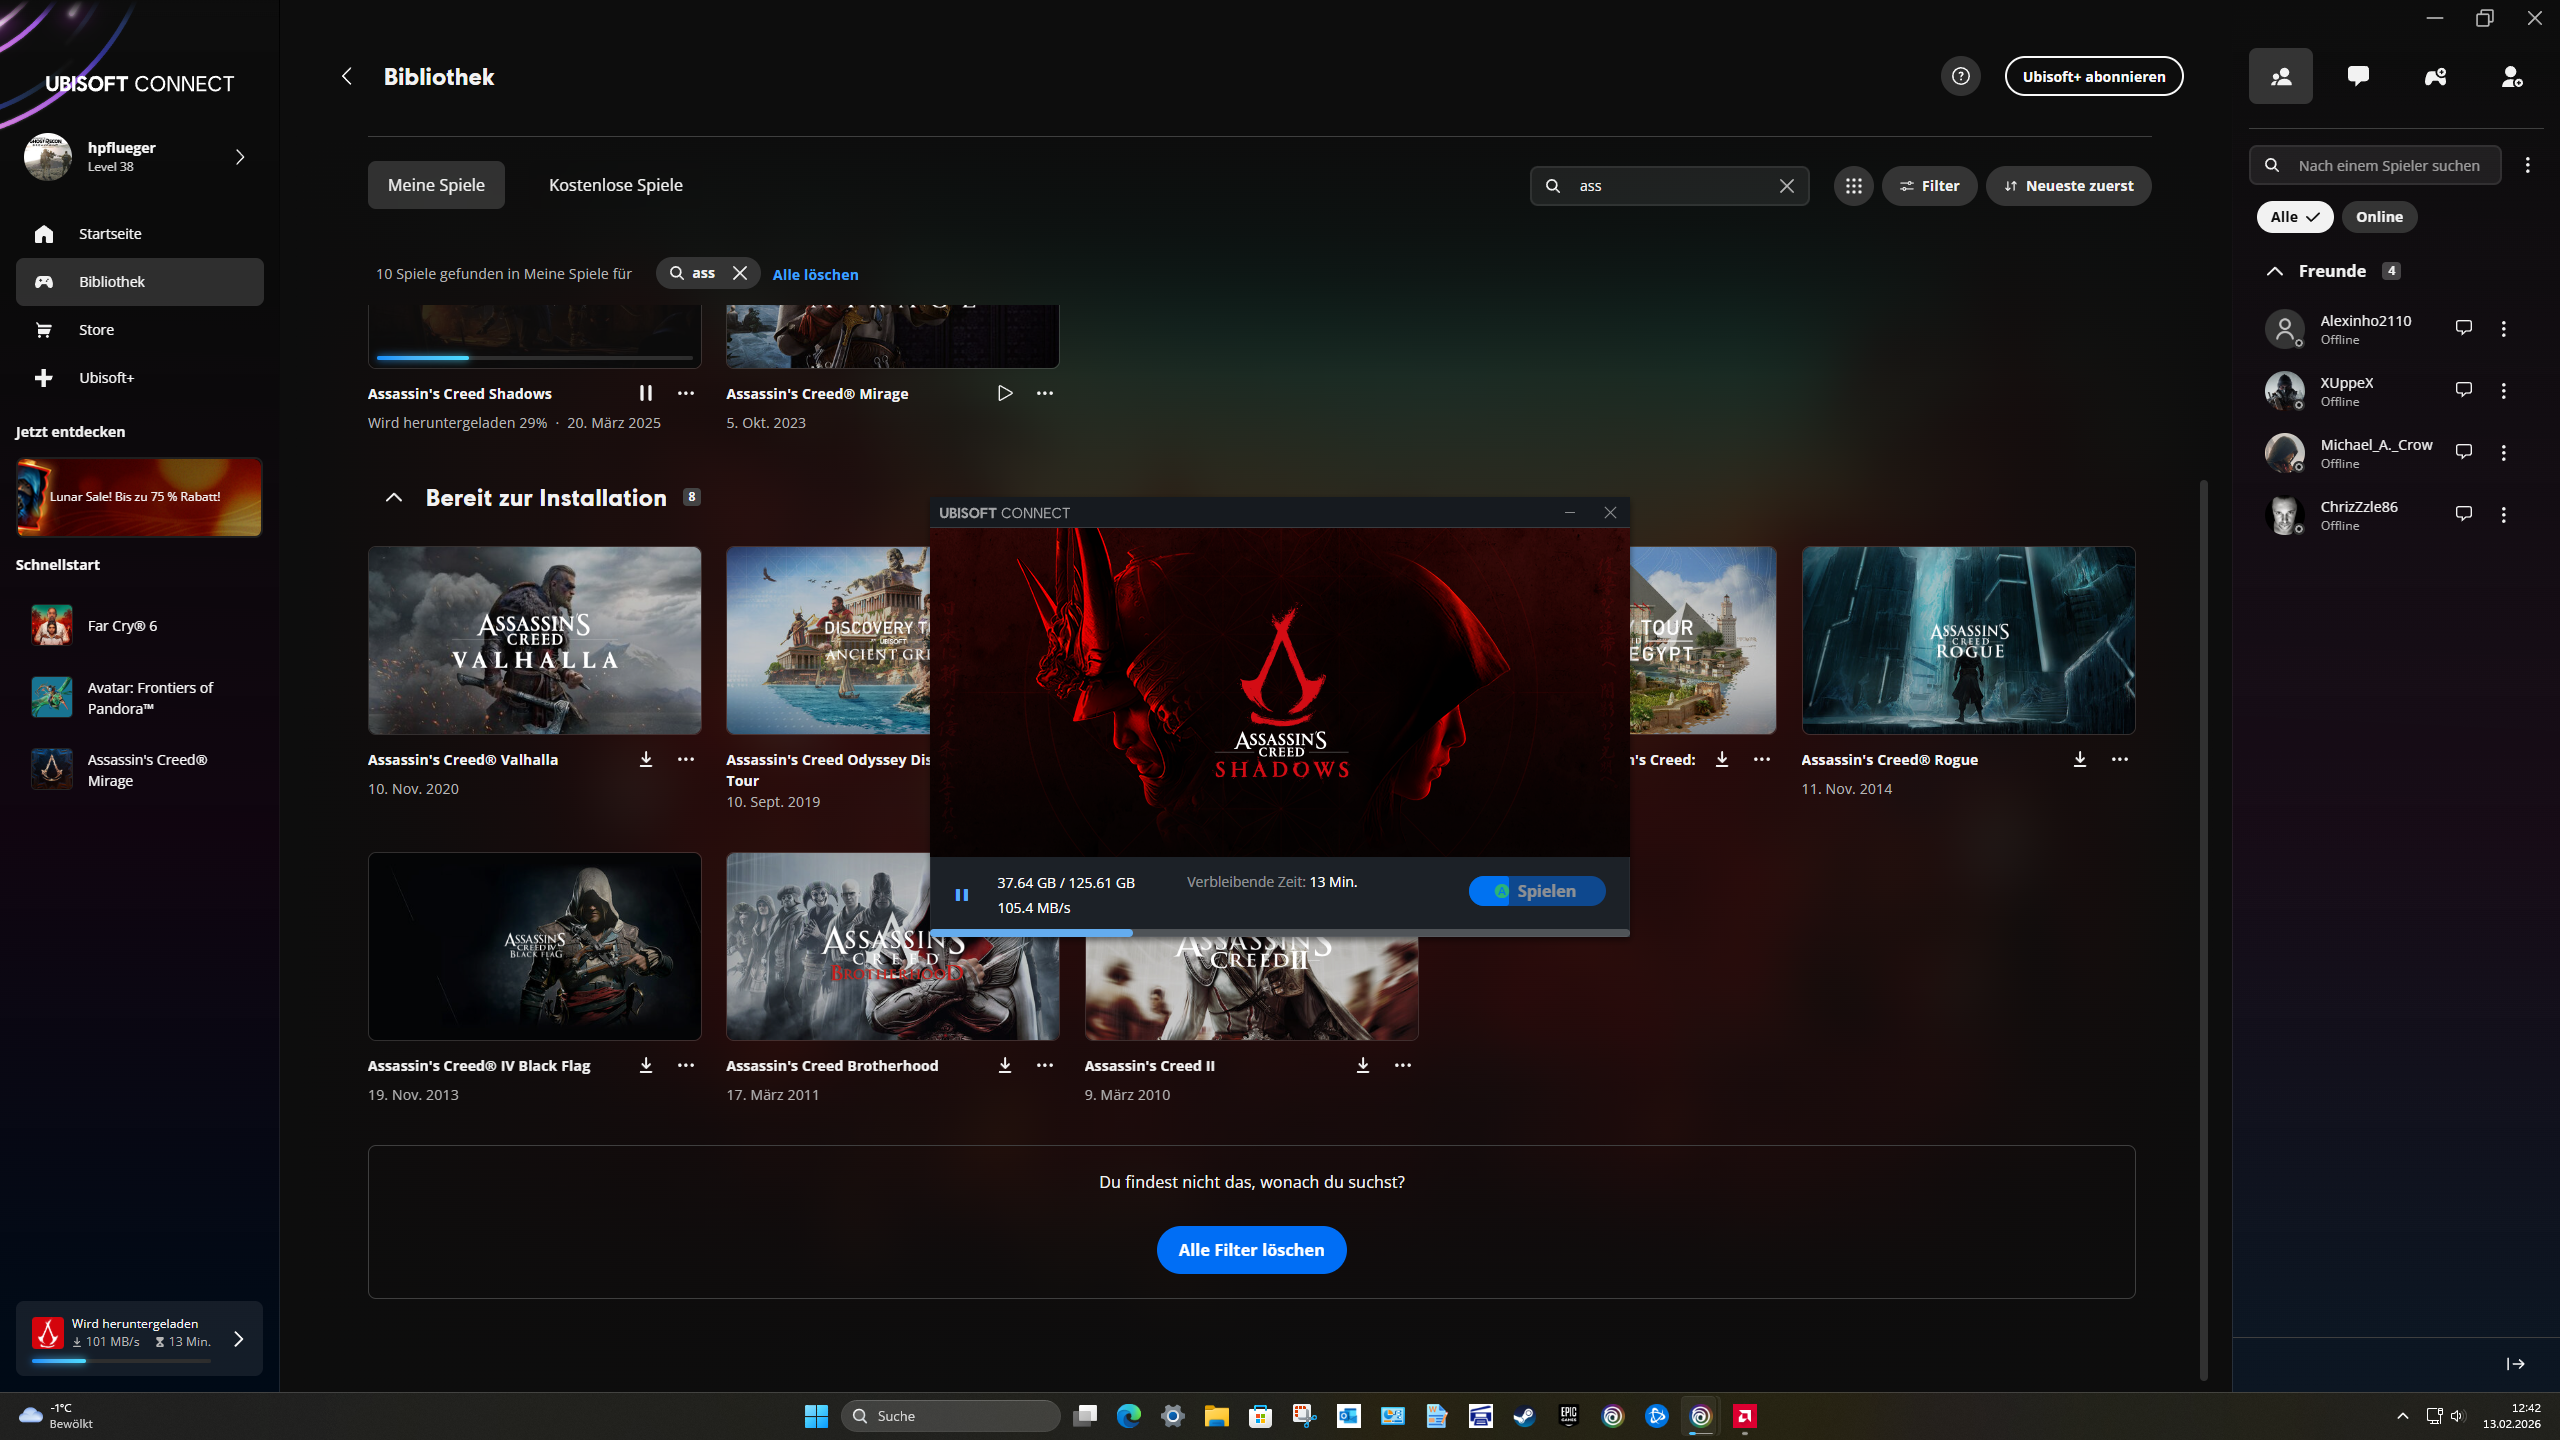Clear the ass search field

(x=1788, y=185)
